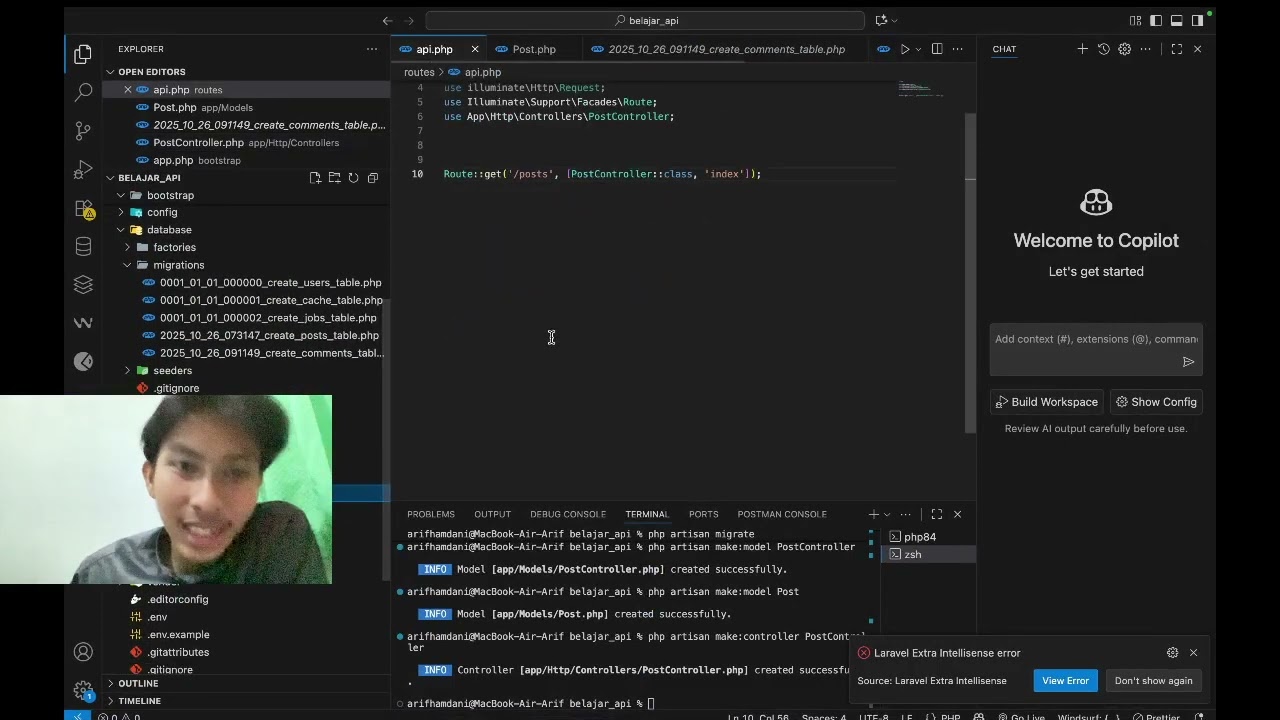
Task: Maximize the Copilot chat panel
Action: [1177, 49]
